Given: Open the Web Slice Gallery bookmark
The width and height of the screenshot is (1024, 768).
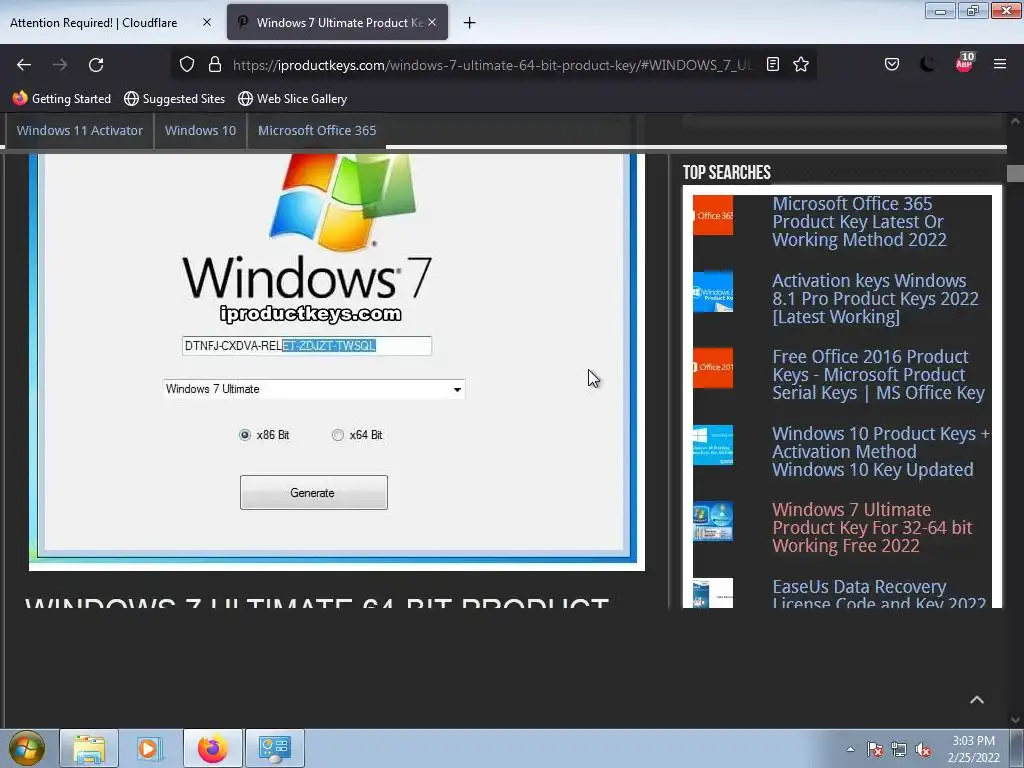Looking at the screenshot, I should [x=293, y=99].
